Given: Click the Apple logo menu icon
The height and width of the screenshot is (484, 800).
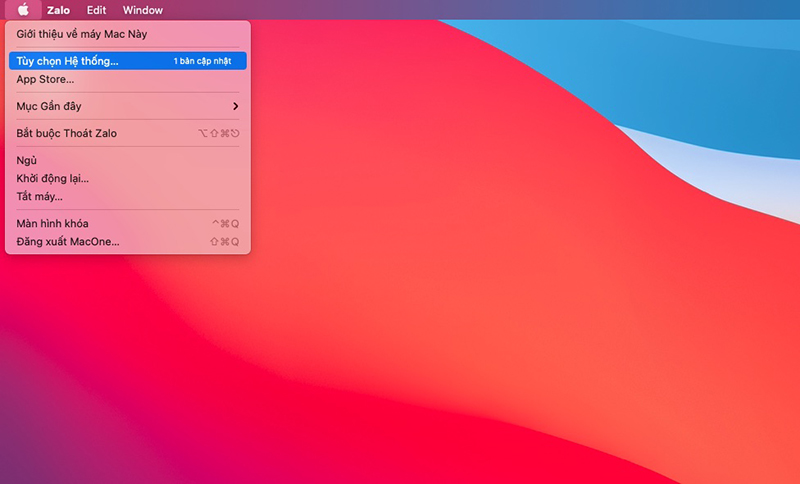Looking at the screenshot, I should 23,10.
